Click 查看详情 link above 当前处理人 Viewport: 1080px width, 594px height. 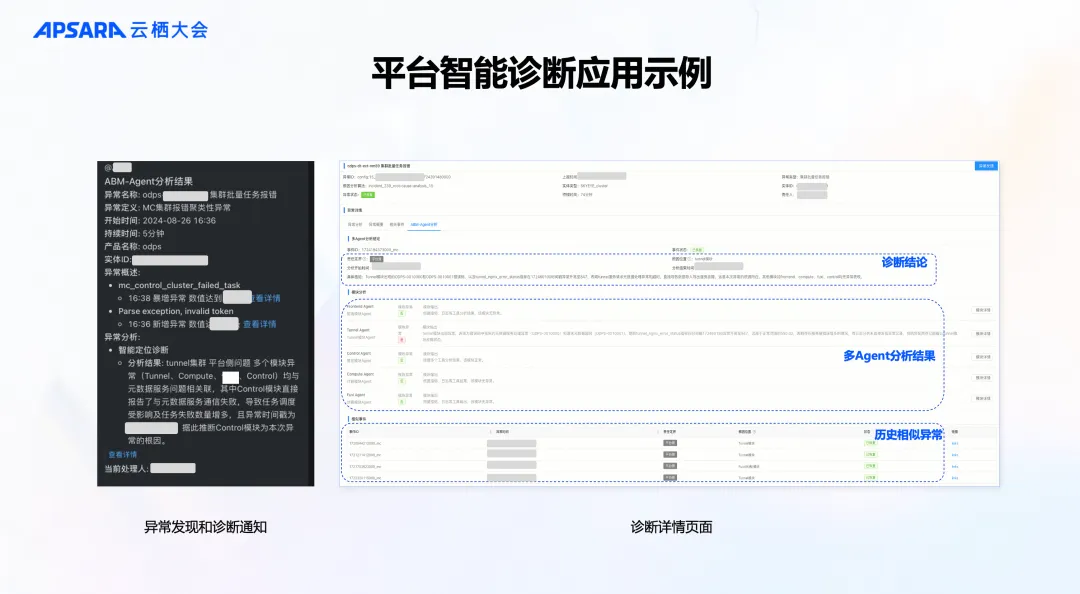(x=123, y=455)
